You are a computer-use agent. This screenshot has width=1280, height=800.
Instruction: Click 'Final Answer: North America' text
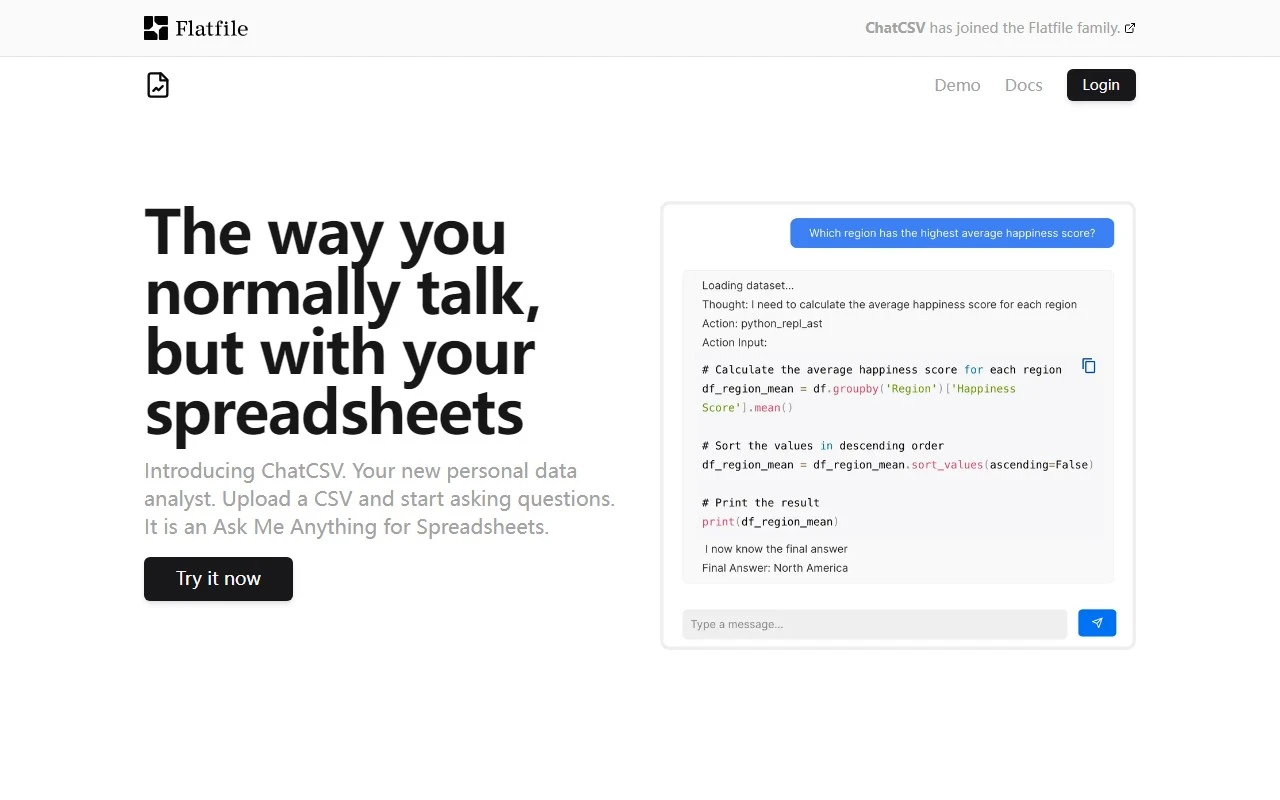pos(775,568)
